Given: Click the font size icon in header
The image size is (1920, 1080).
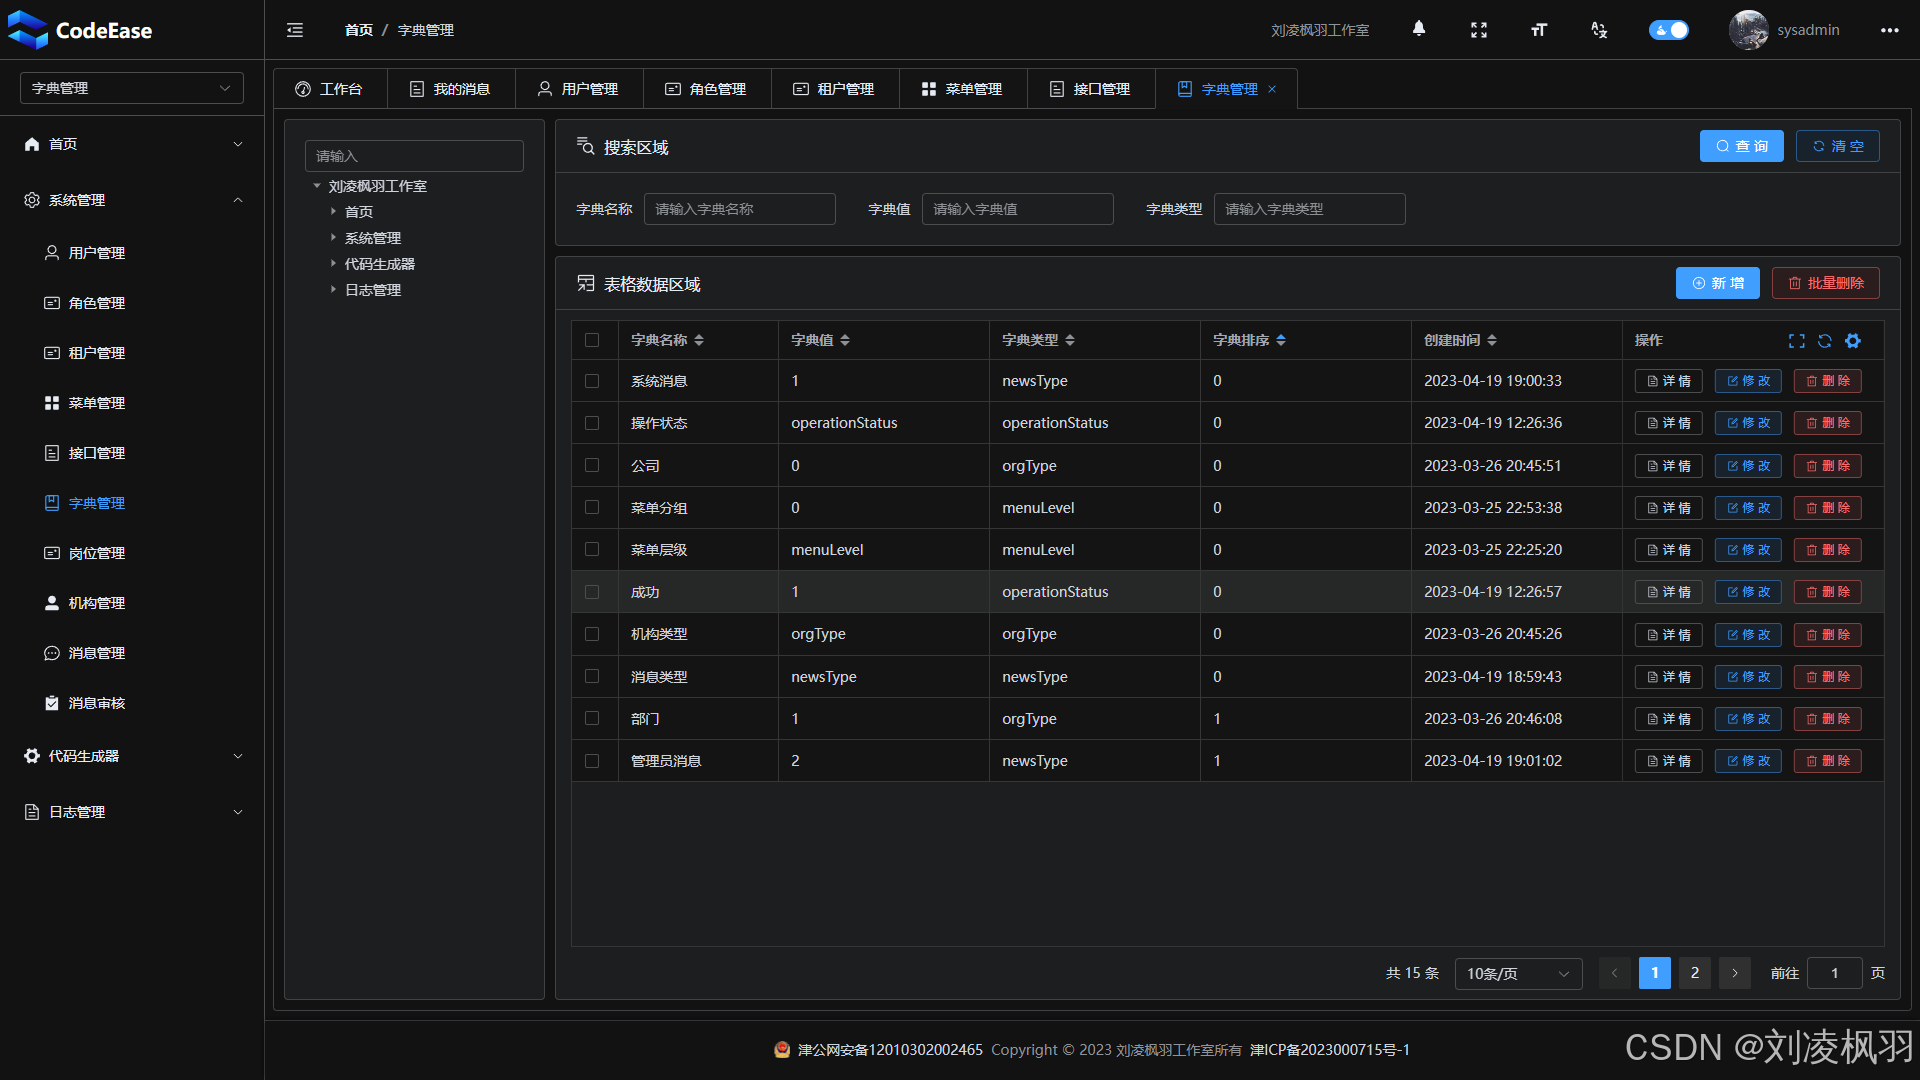Looking at the screenshot, I should coord(1538,30).
